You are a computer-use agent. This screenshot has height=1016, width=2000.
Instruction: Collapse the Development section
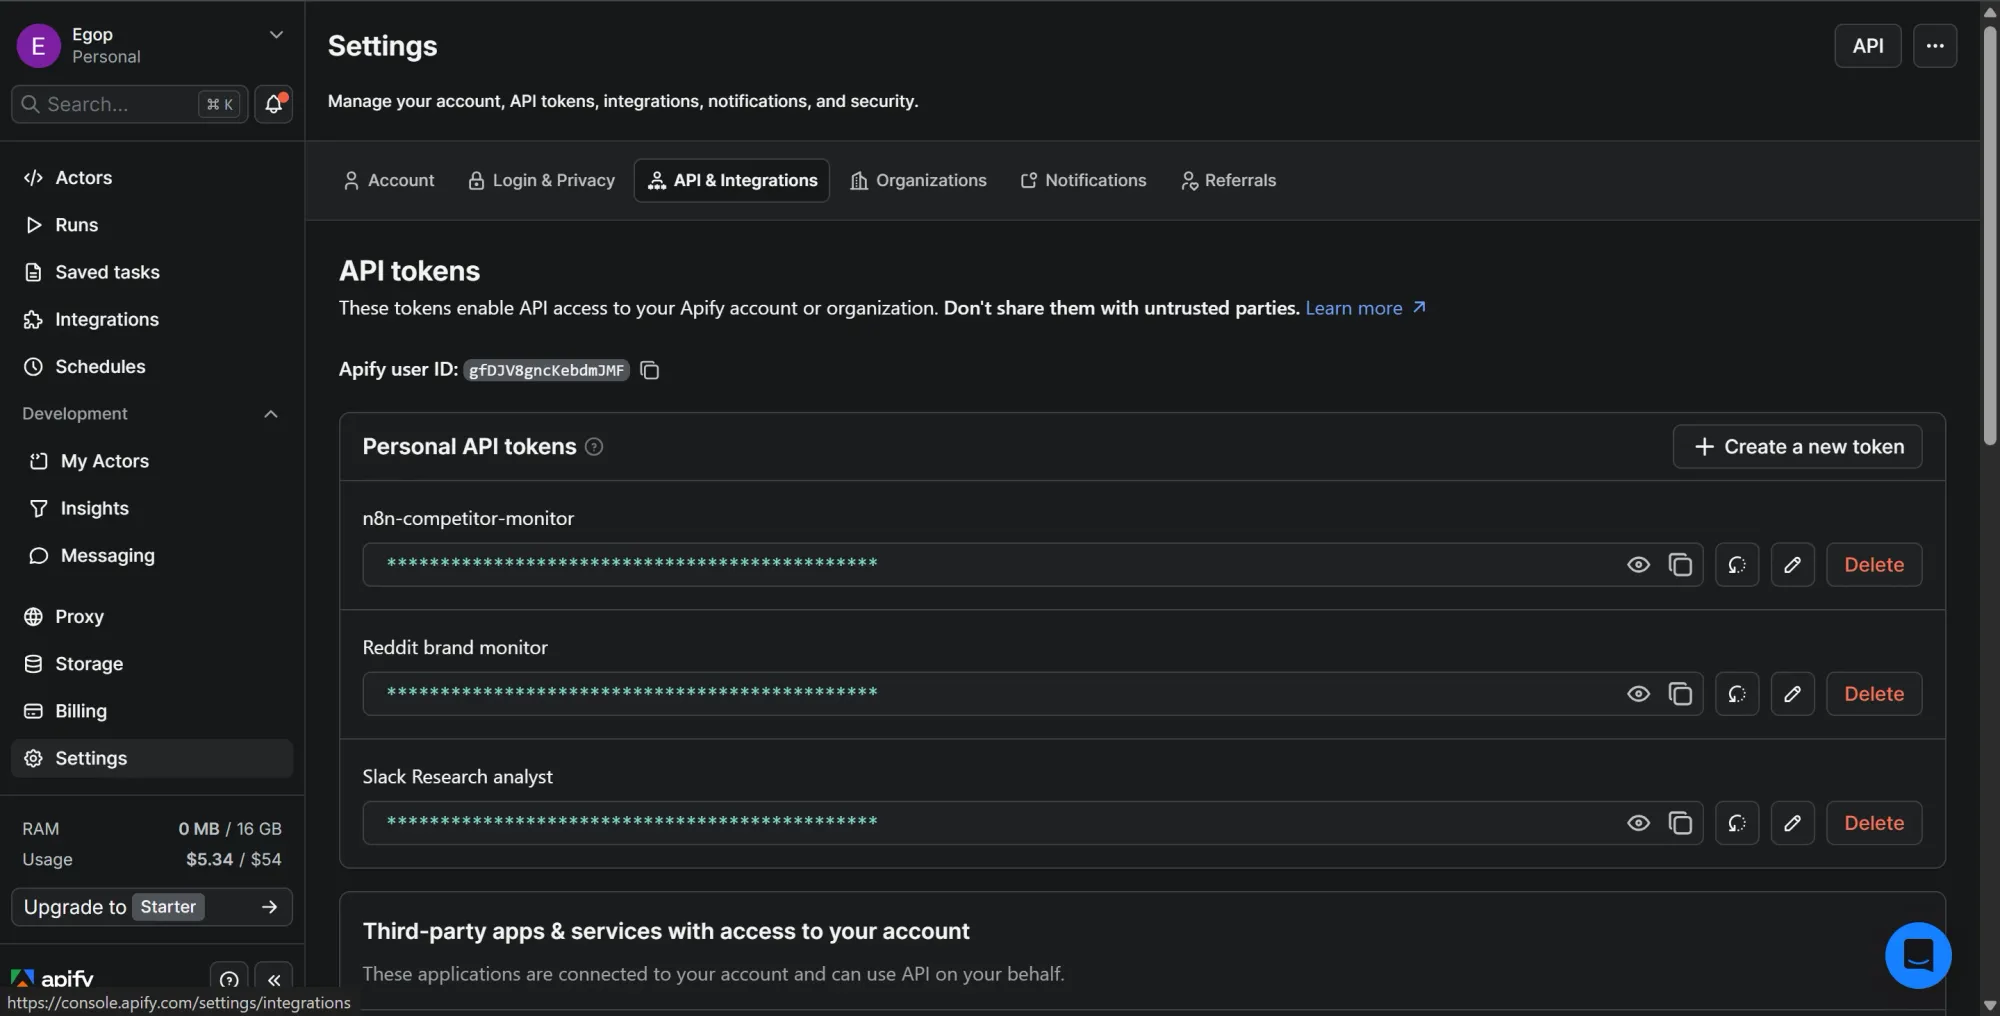pos(270,414)
